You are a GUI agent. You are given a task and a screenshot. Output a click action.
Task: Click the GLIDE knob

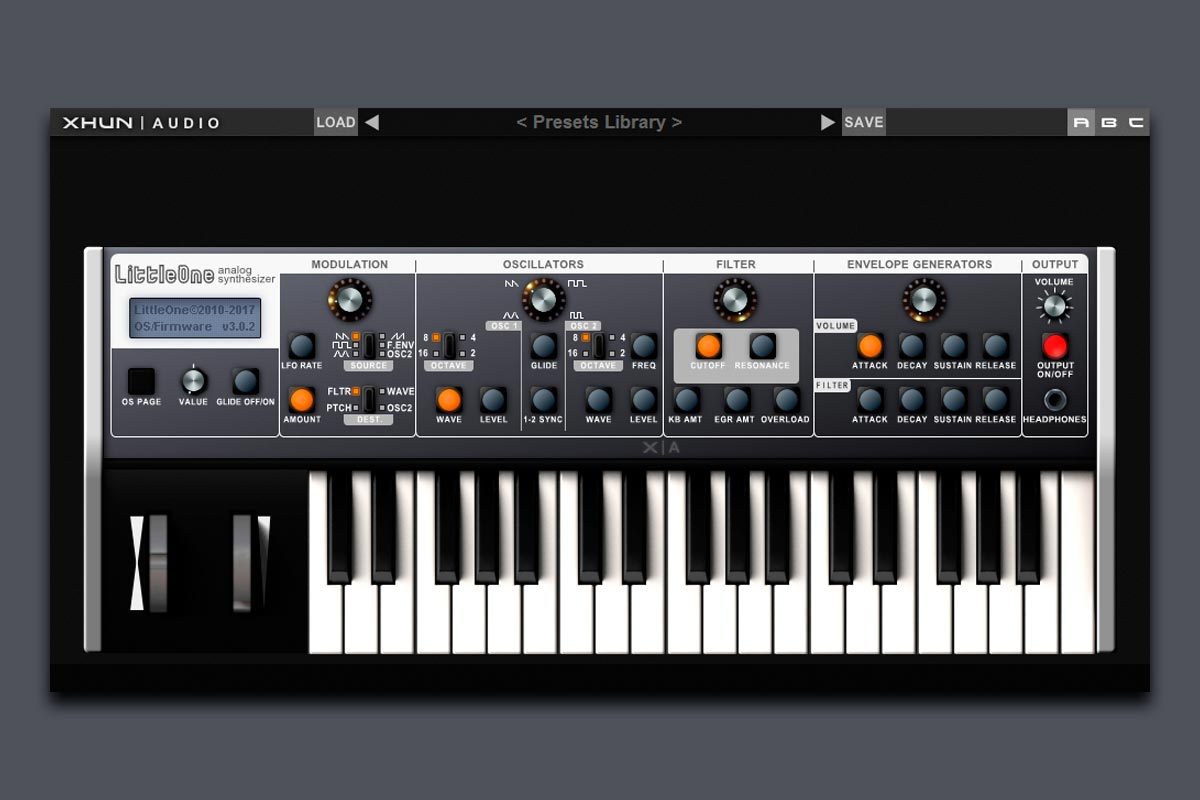click(x=544, y=346)
